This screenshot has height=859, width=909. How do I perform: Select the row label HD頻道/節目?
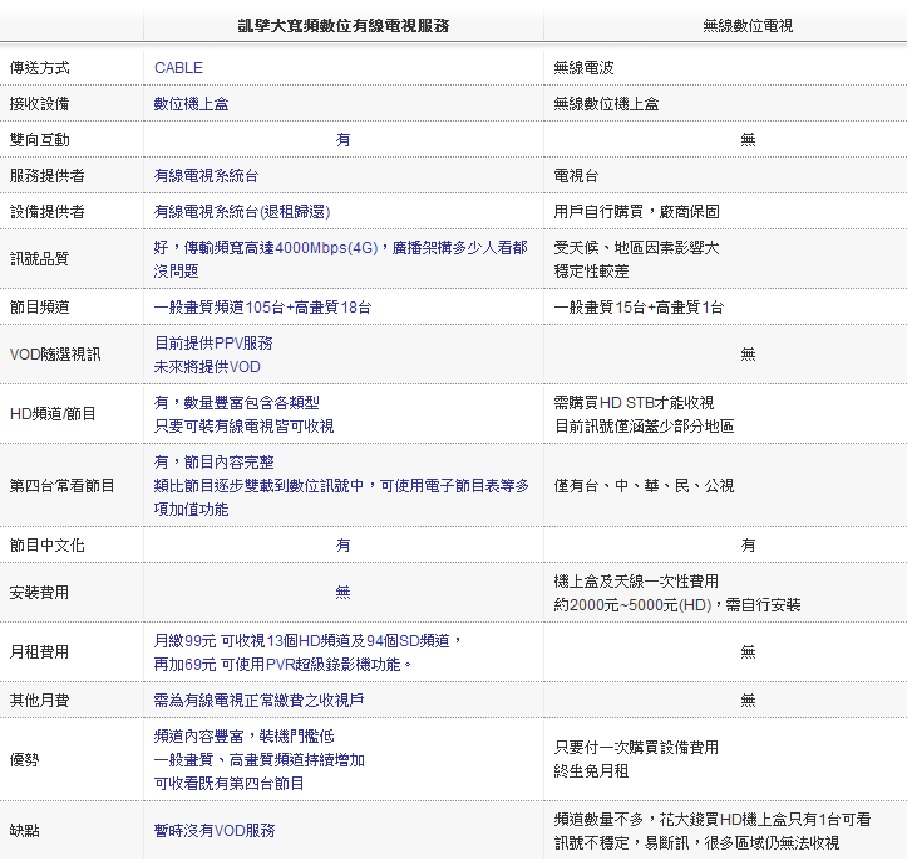pos(52,414)
